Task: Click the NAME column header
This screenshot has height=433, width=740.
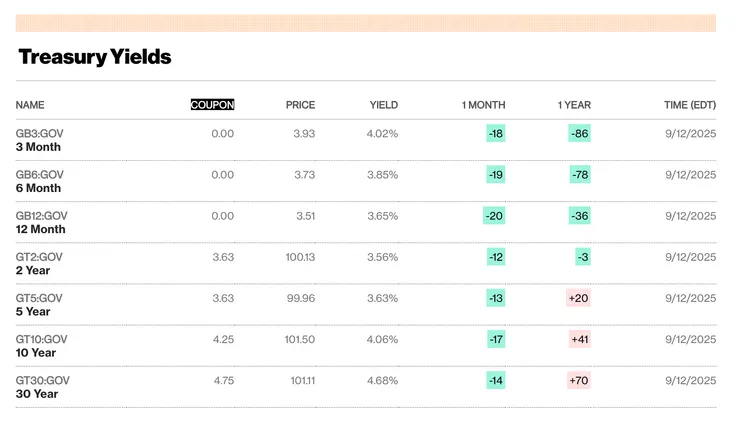Action: tap(30, 105)
